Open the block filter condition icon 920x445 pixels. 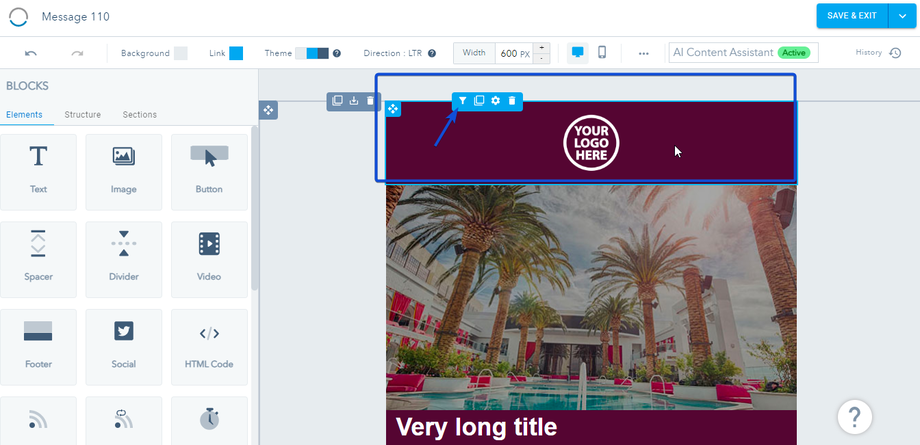pyautogui.click(x=462, y=101)
